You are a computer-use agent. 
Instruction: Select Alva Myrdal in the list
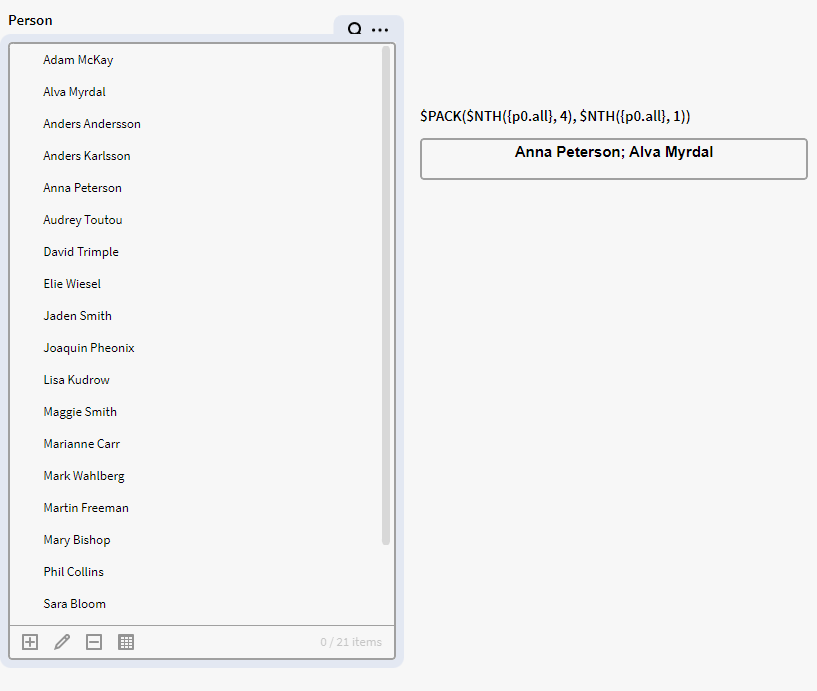pos(74,92)
